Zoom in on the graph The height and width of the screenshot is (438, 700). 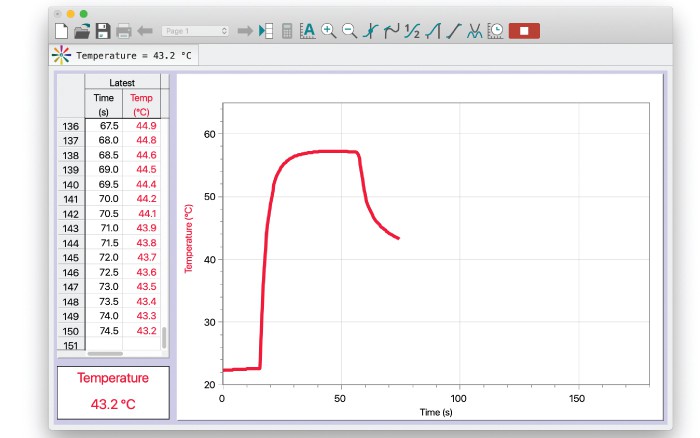(329, 31)
